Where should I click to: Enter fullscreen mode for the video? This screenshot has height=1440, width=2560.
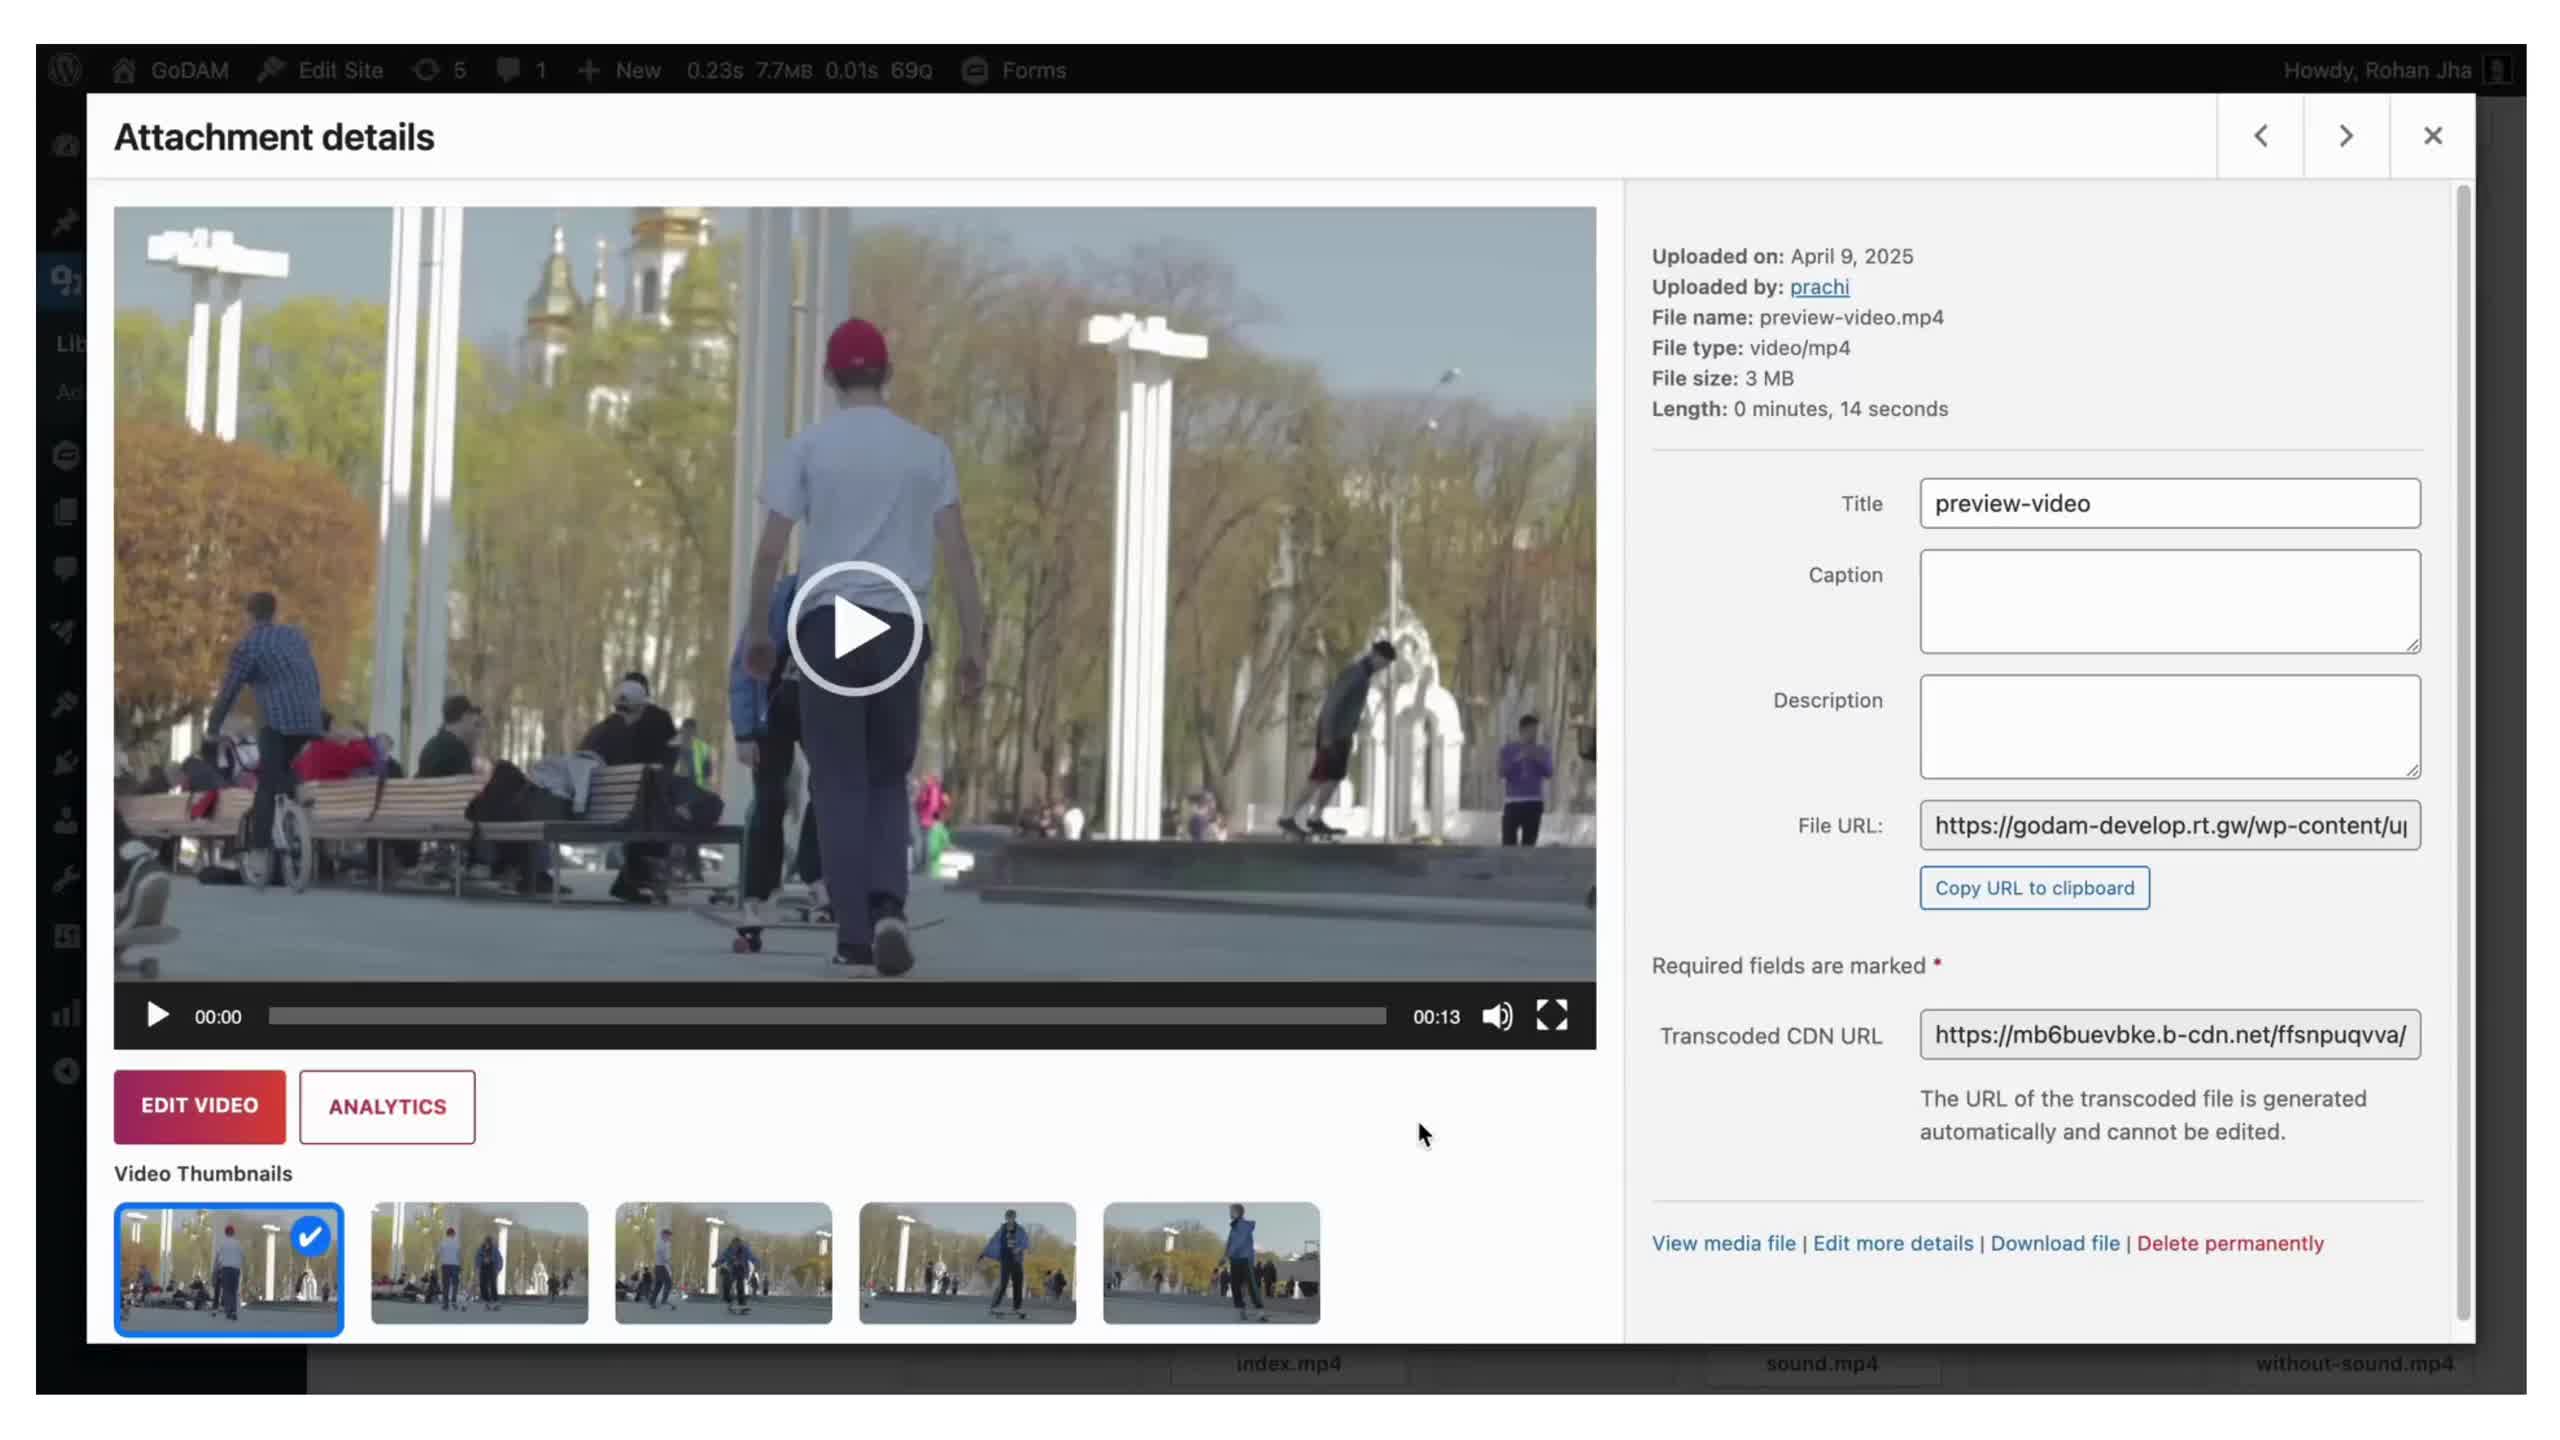(1551, 1016)
